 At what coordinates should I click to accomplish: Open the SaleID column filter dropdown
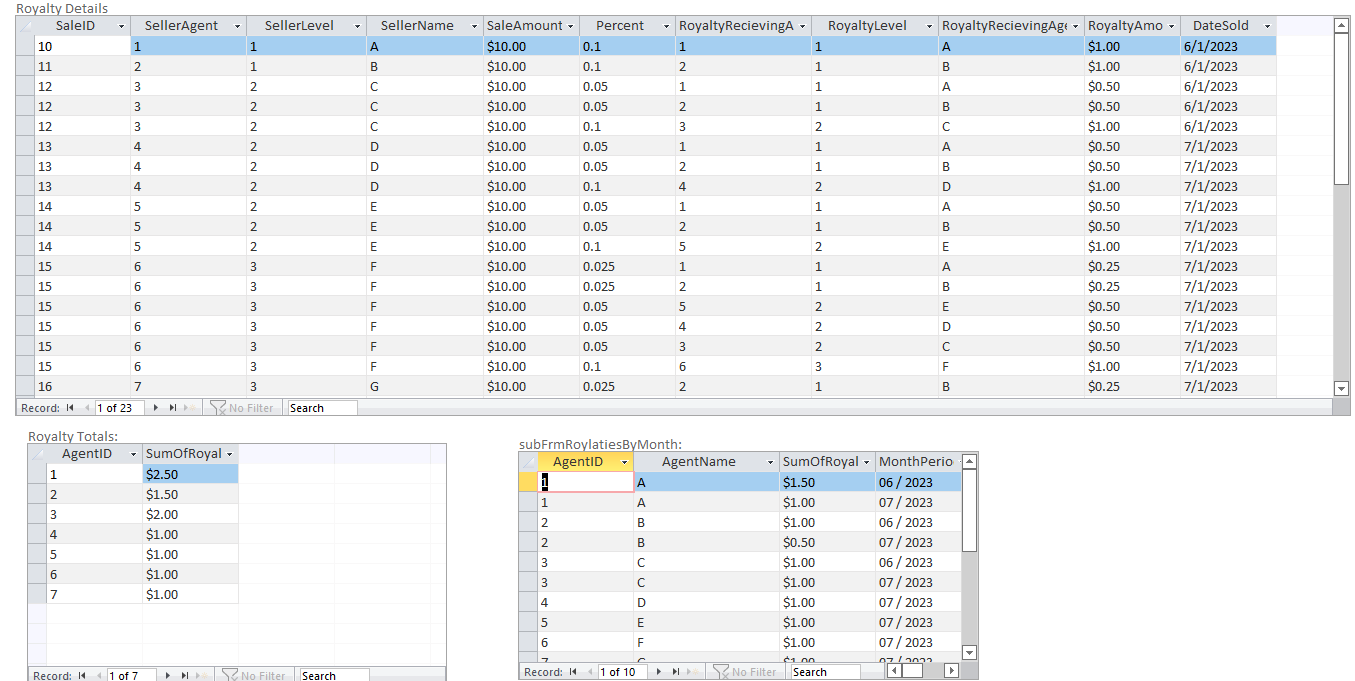click(x=121, y=26)
